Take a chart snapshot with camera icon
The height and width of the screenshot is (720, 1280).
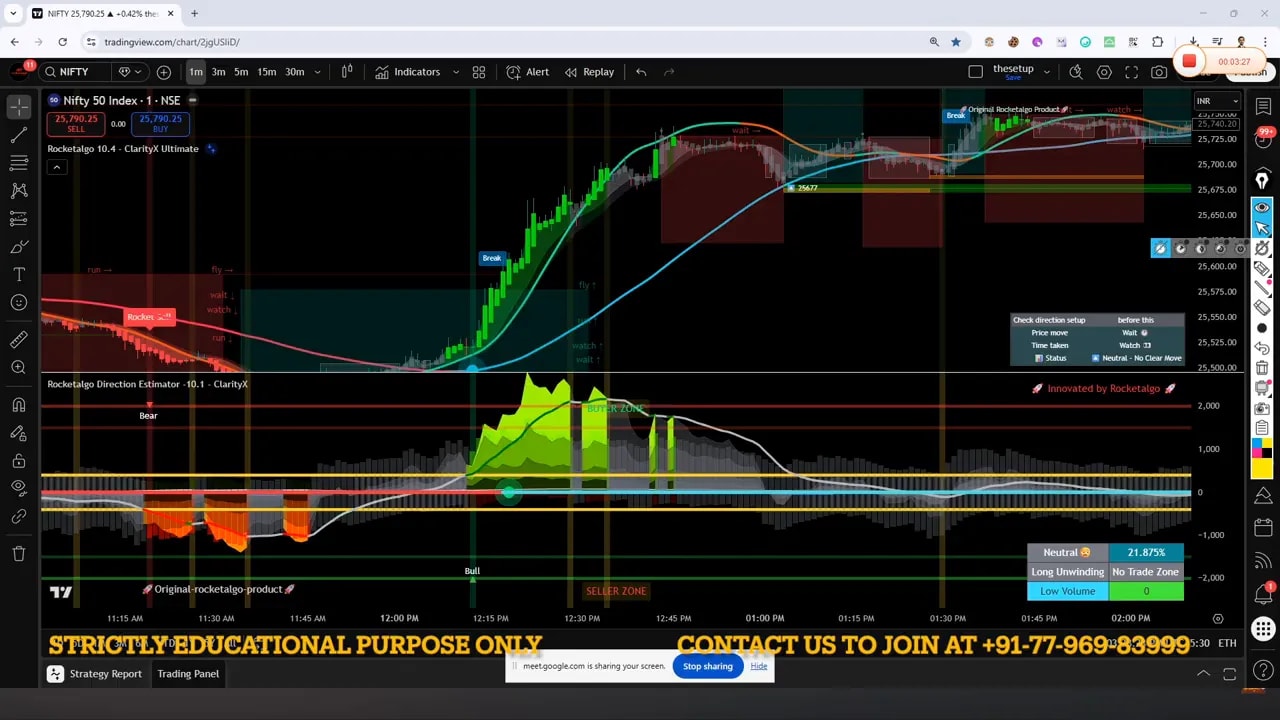[x=1159, y=72]
